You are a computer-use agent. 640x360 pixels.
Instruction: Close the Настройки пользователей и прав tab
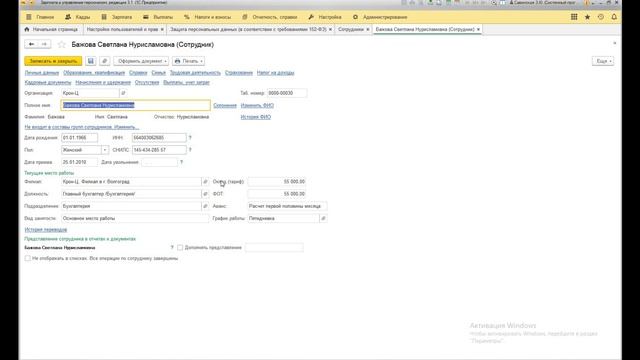(162, 29)
